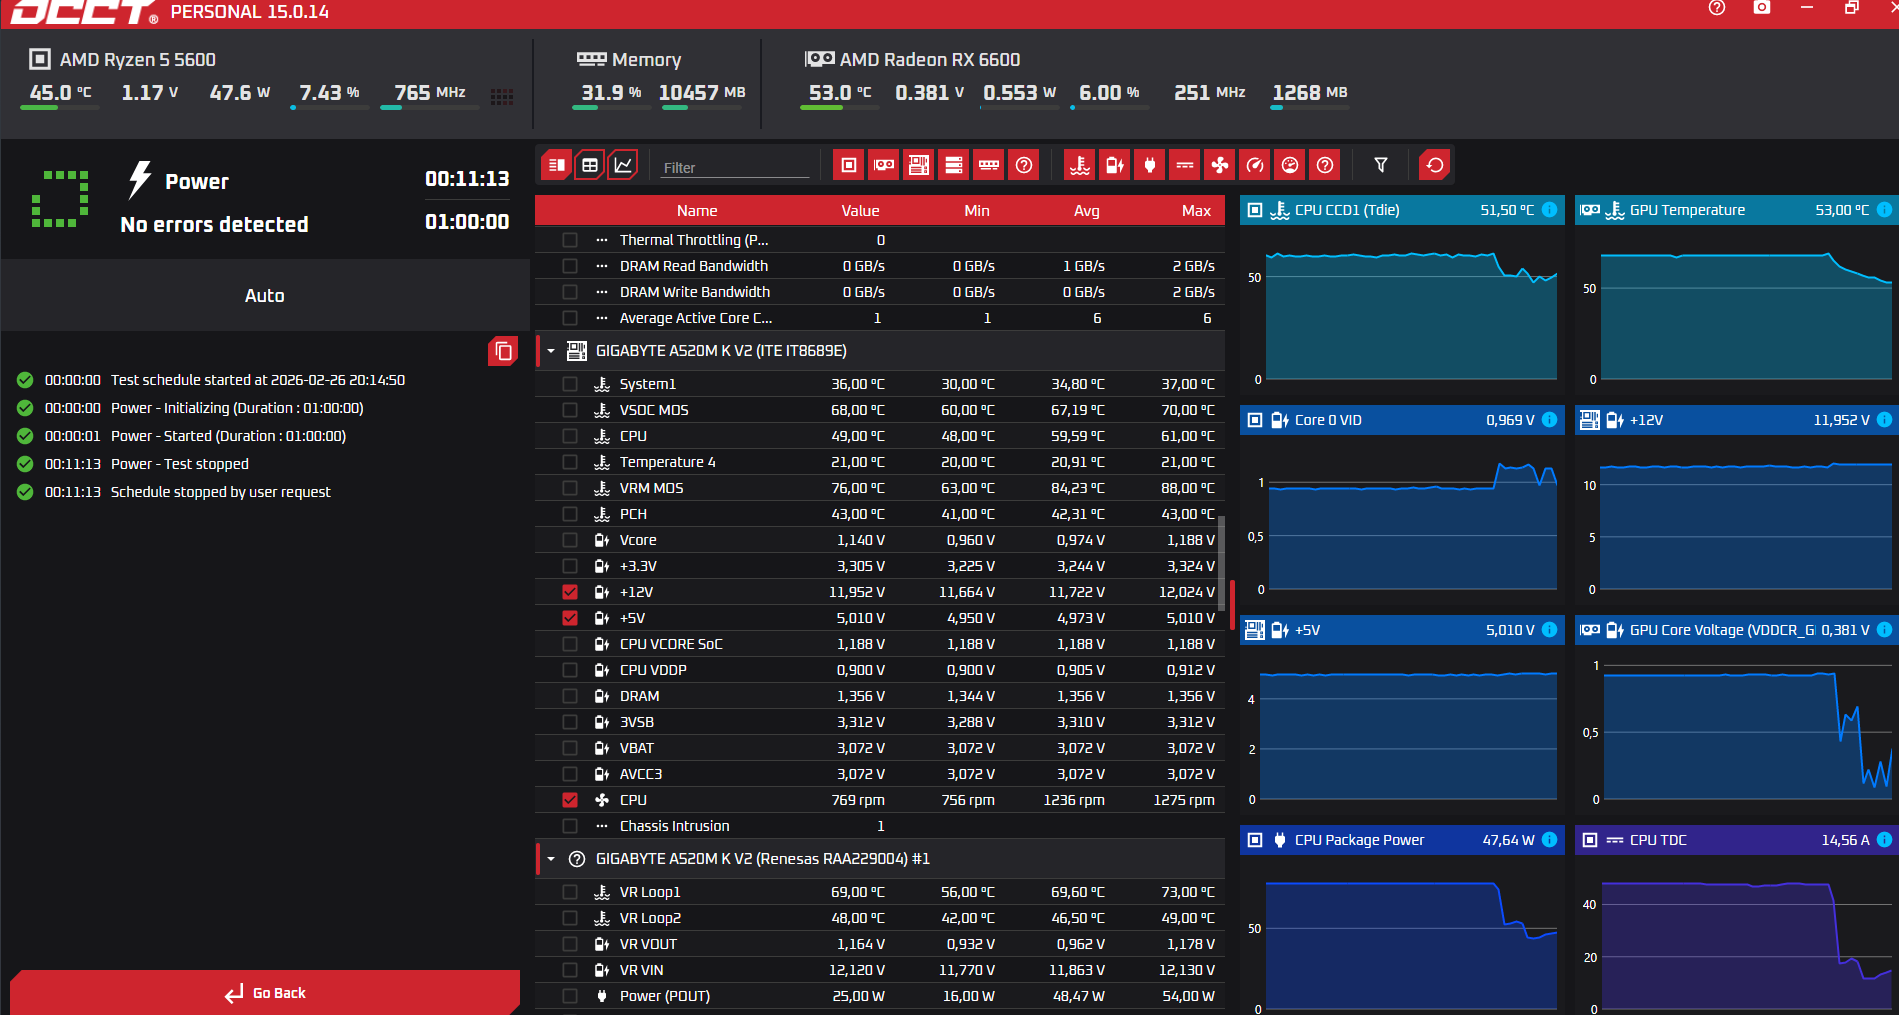The height and width of the screenshot is (1015, 1899).
Task: Open per-core grid next to CPU frequency
Action: [x=502, y=96]
